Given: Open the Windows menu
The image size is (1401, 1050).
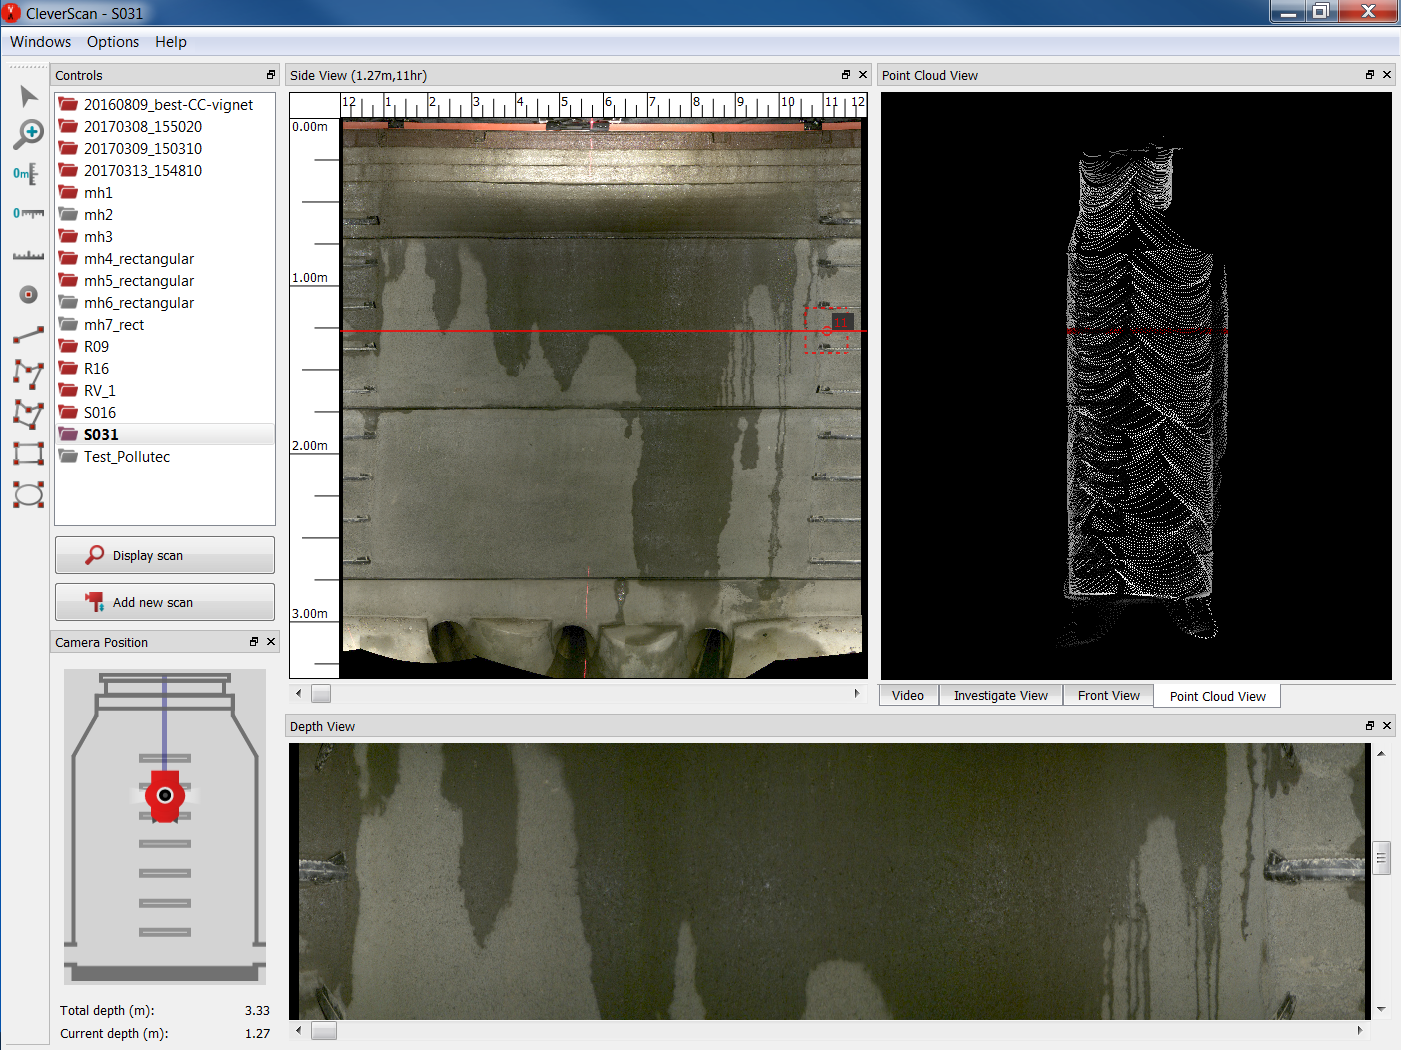Looking at the screenshot, I should [40, 42].
